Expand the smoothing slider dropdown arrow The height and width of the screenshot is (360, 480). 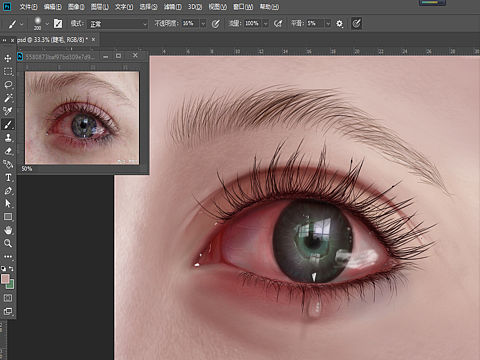tap(328, 24)
